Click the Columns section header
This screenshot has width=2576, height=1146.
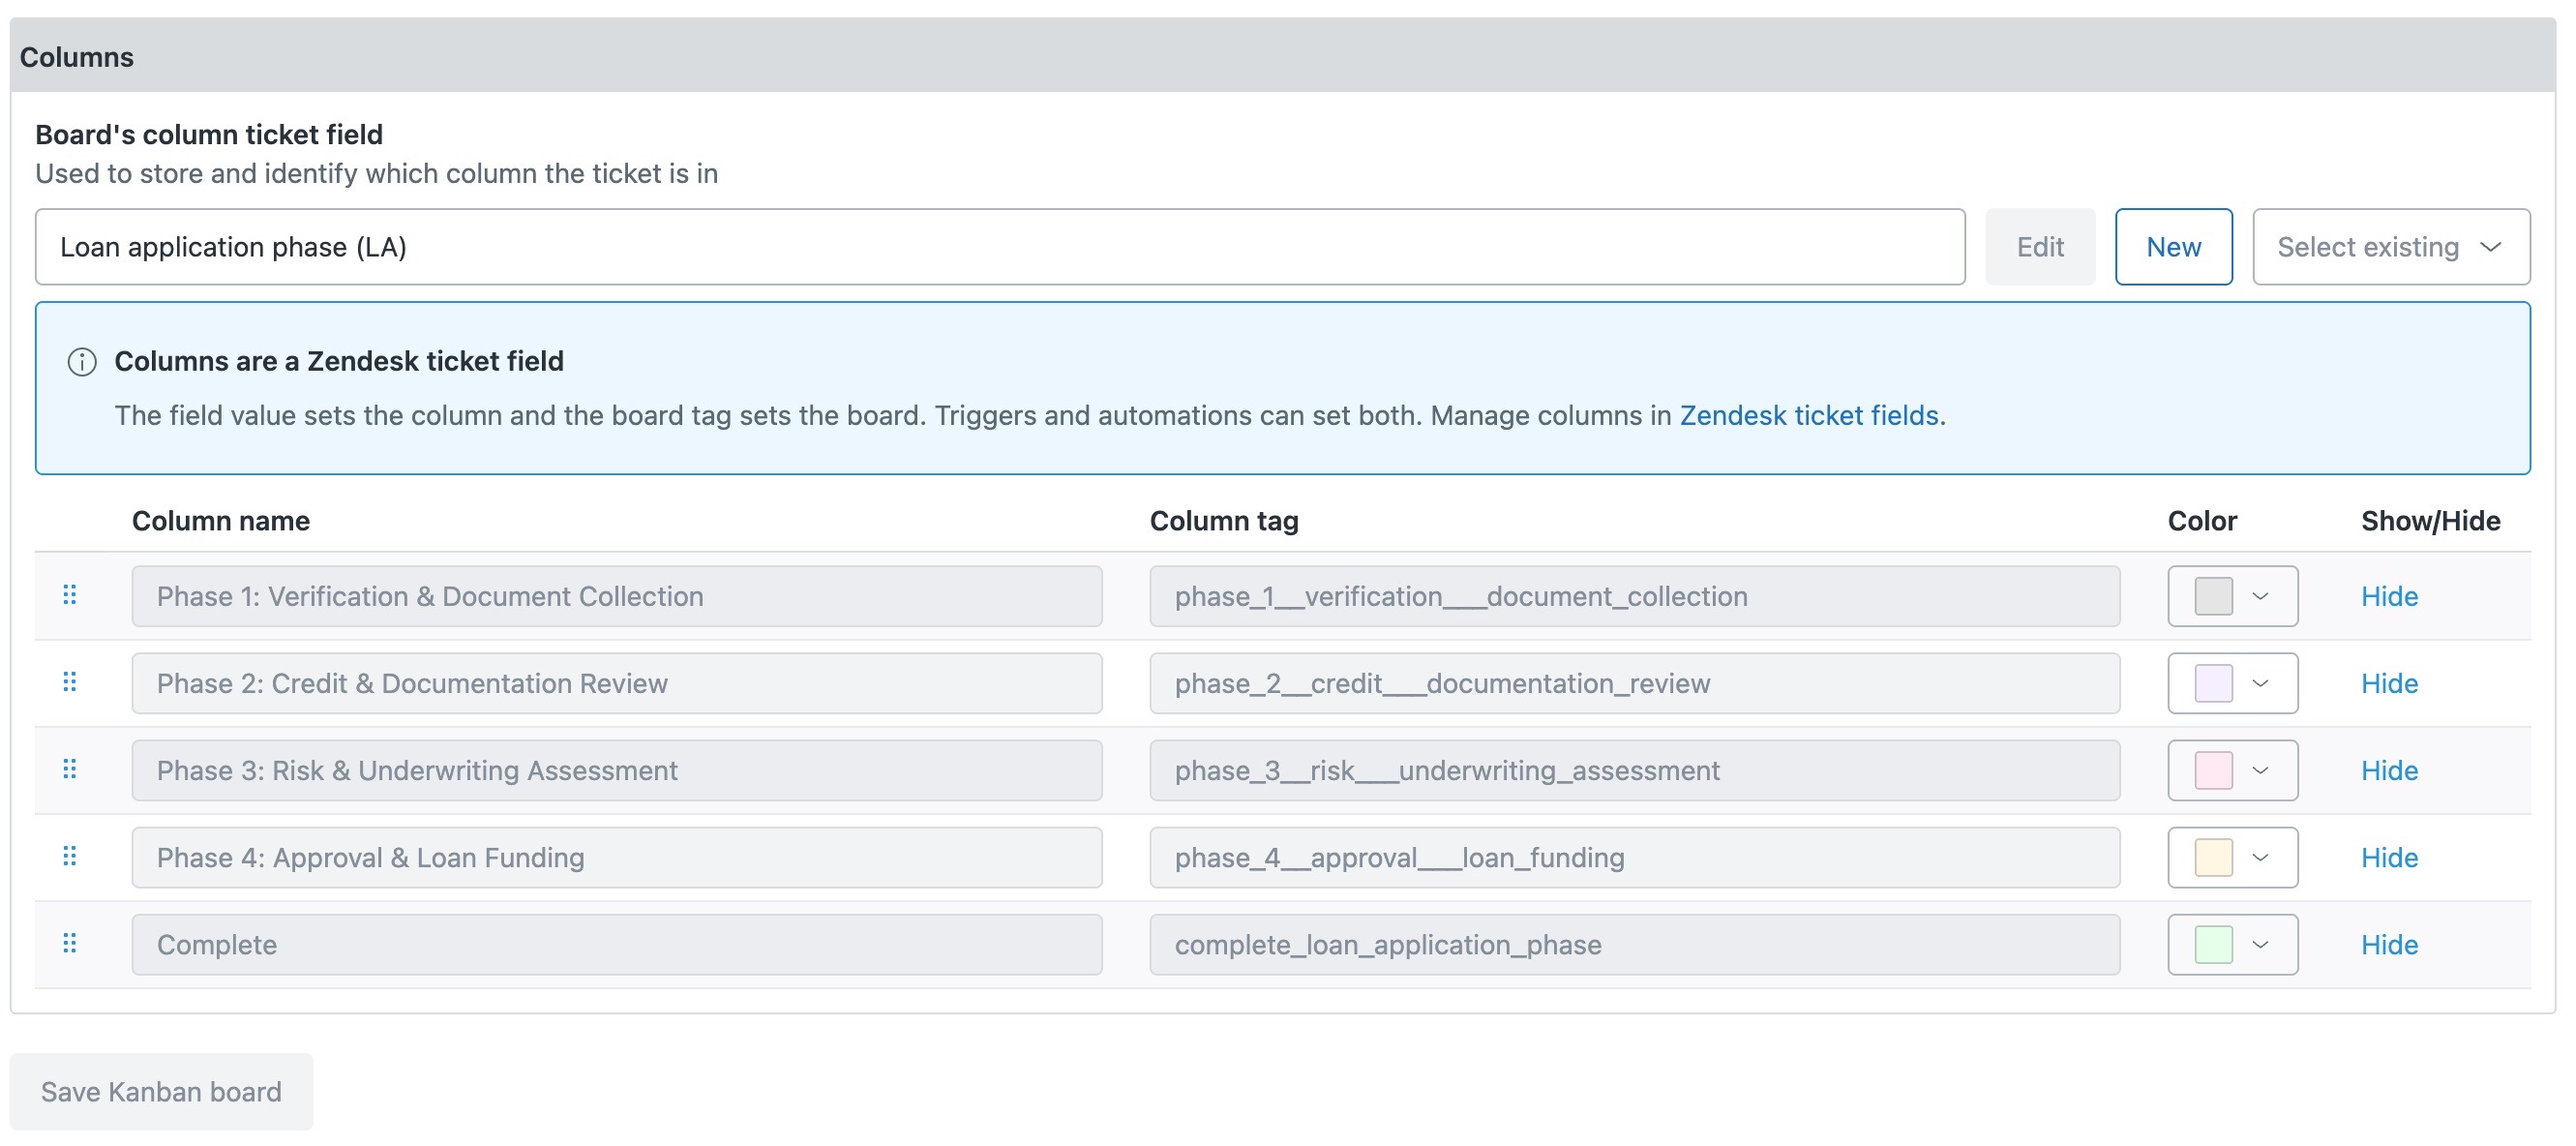coord(1283,56)
